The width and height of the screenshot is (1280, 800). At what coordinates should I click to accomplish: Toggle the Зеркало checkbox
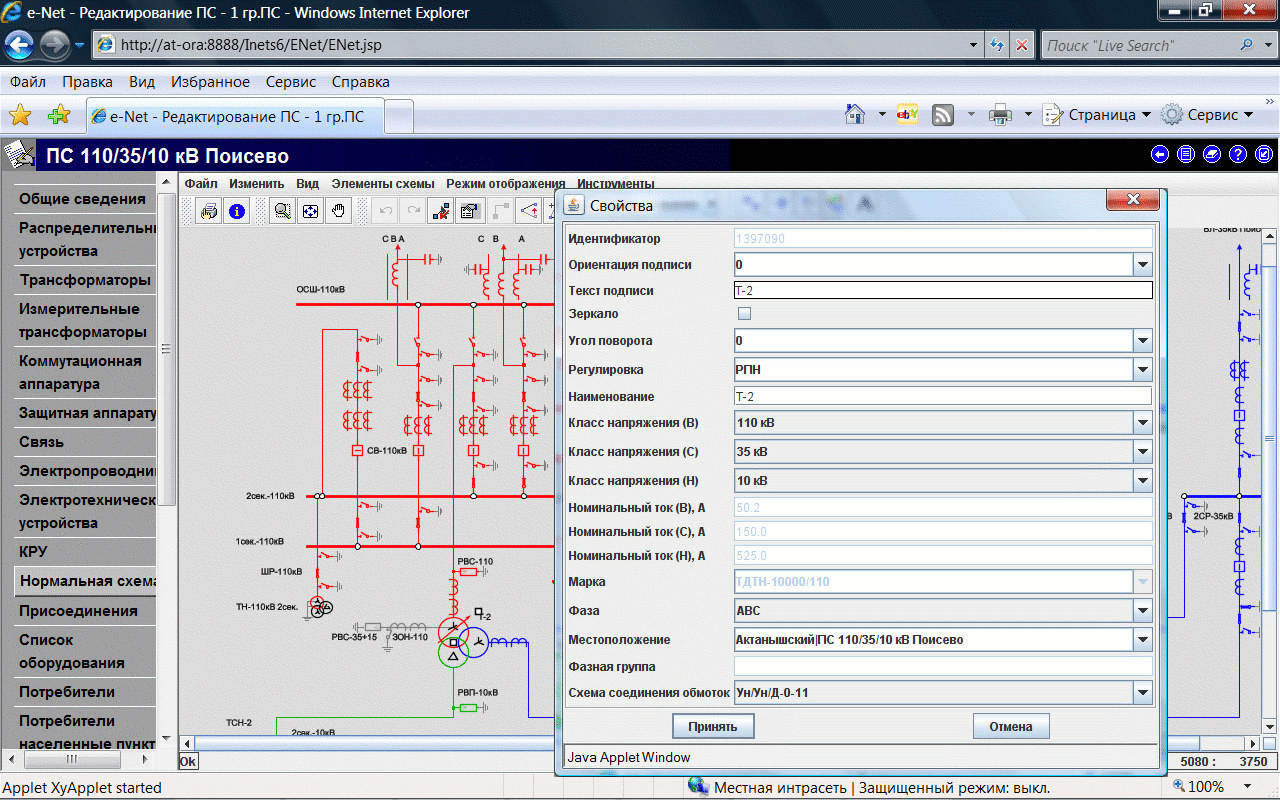(x=744, y=314)
